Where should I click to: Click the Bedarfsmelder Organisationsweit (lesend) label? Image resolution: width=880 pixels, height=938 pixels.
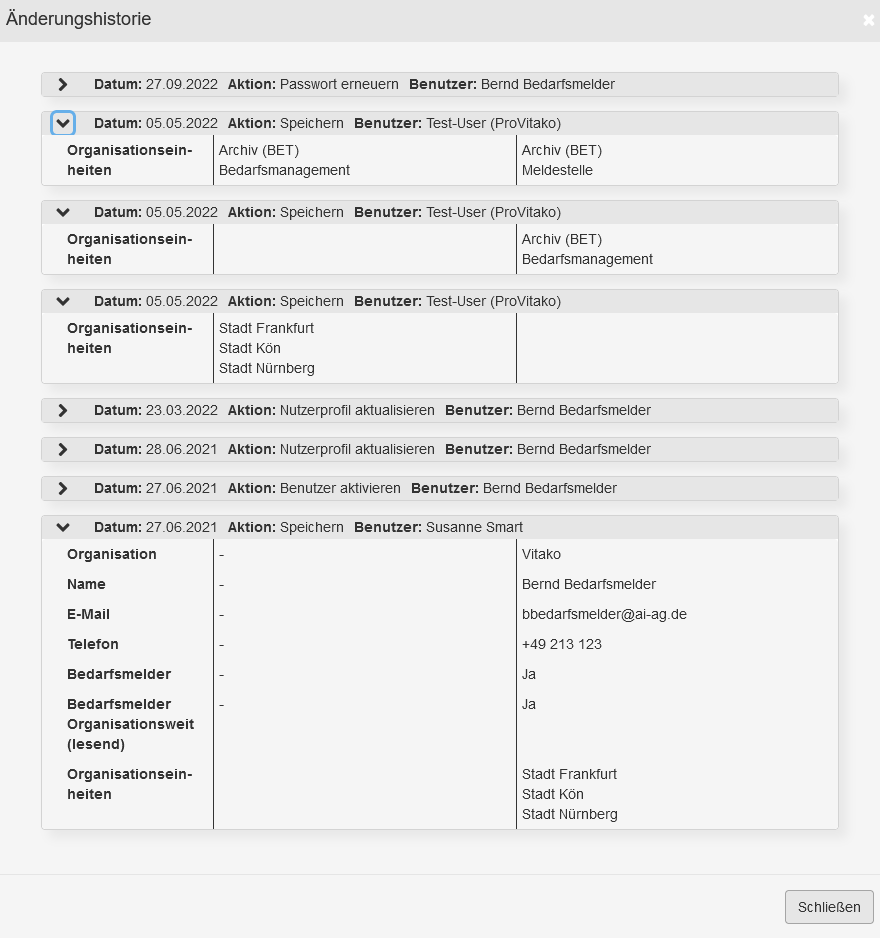pos(130,724)
